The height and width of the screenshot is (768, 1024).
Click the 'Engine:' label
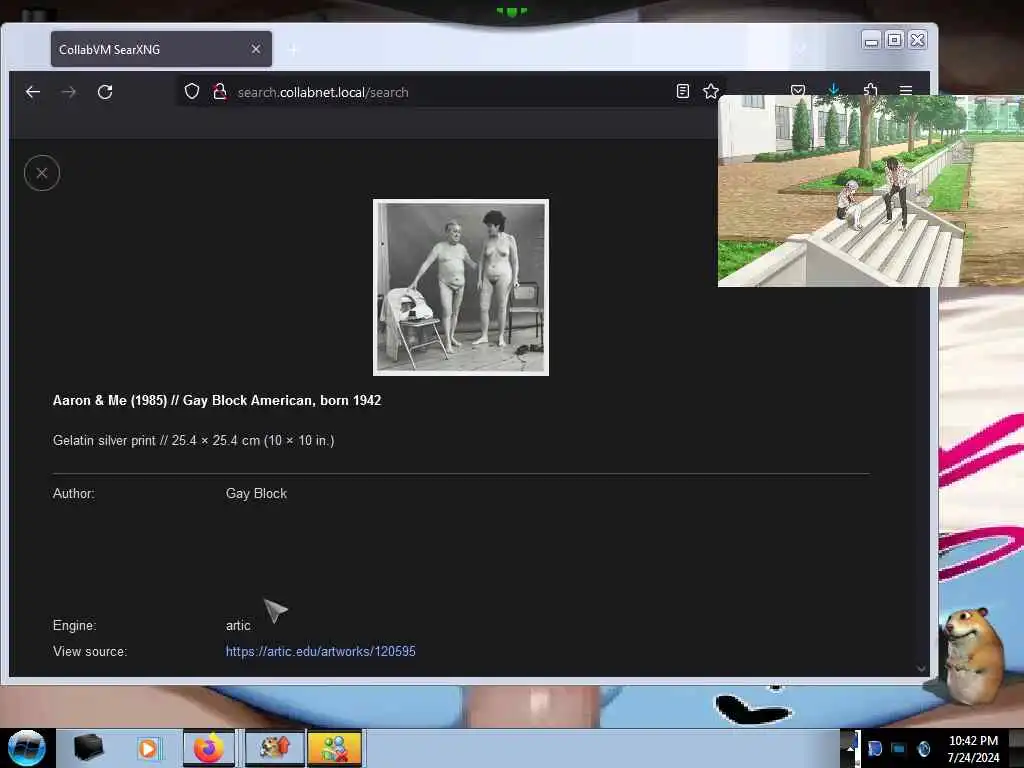click(74, 626)
